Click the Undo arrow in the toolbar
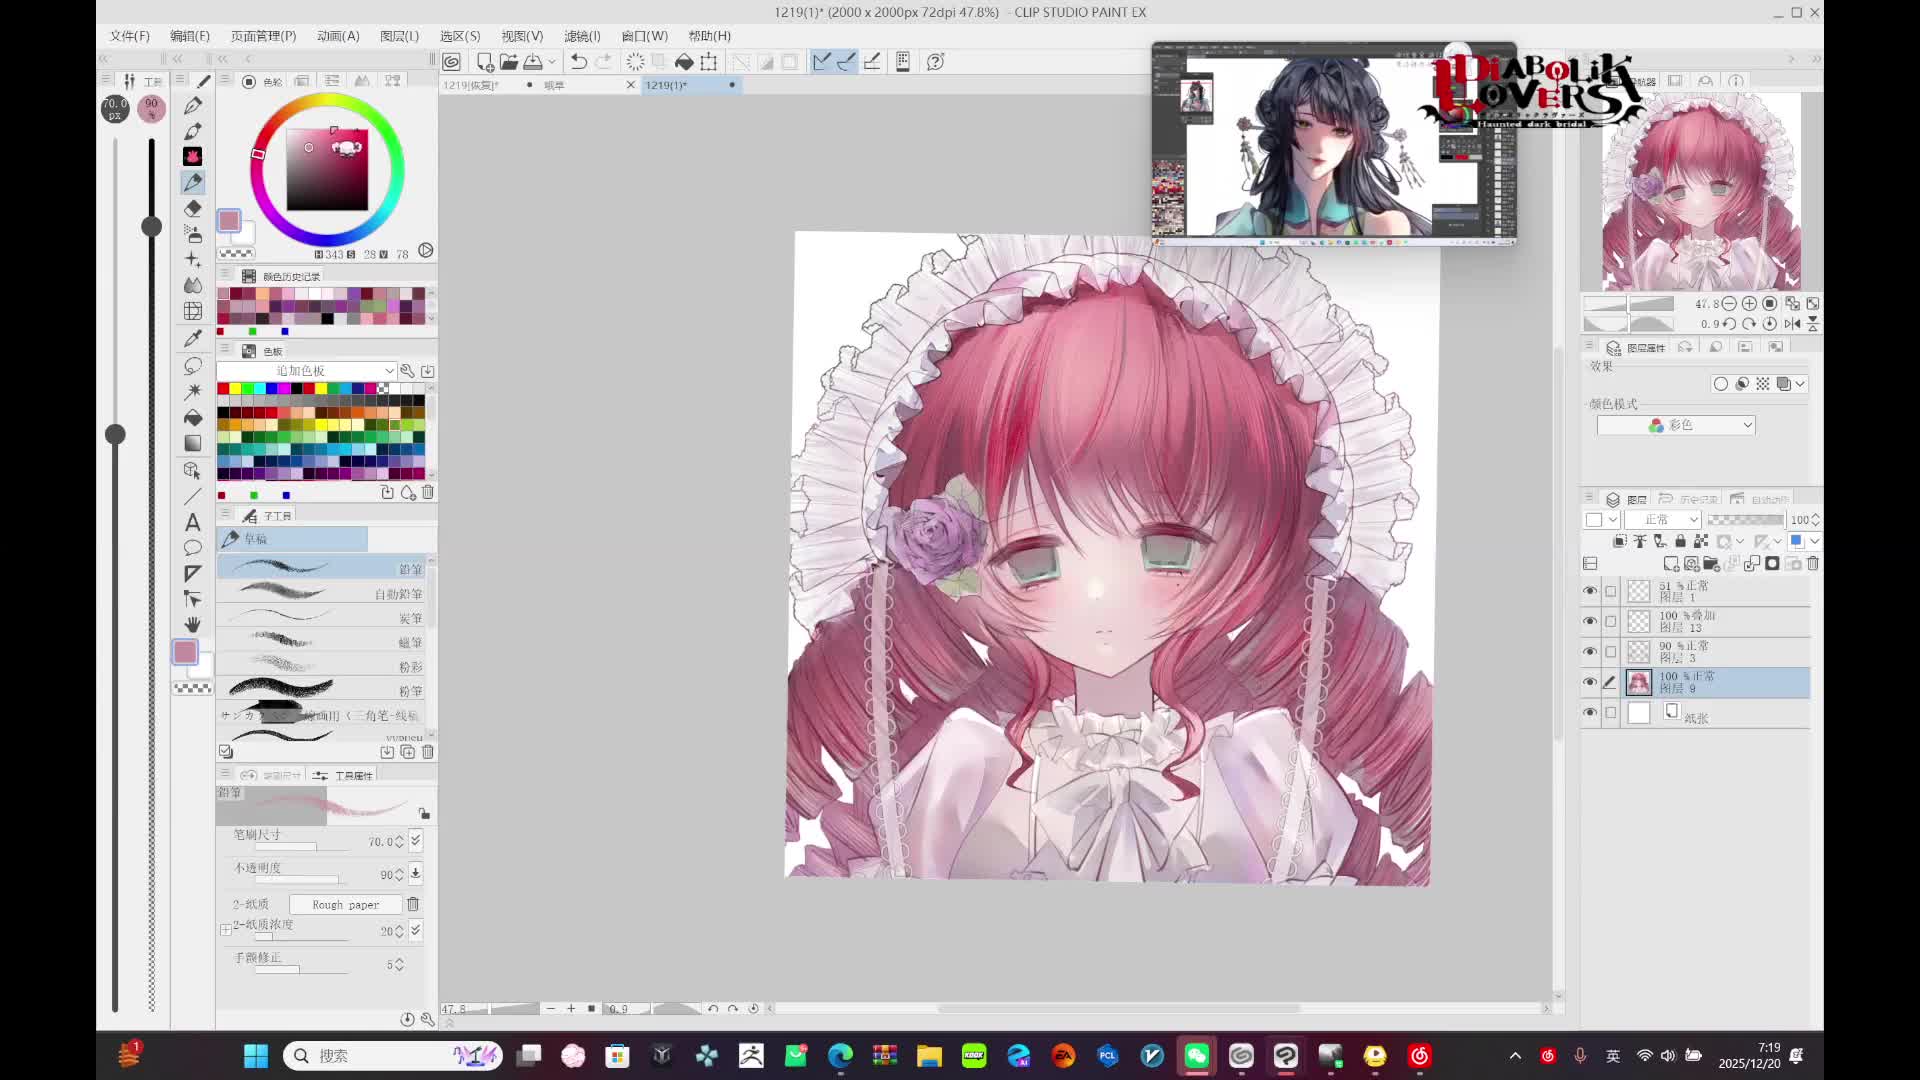Viewport: 1920px width, 1080px height. 578,62
